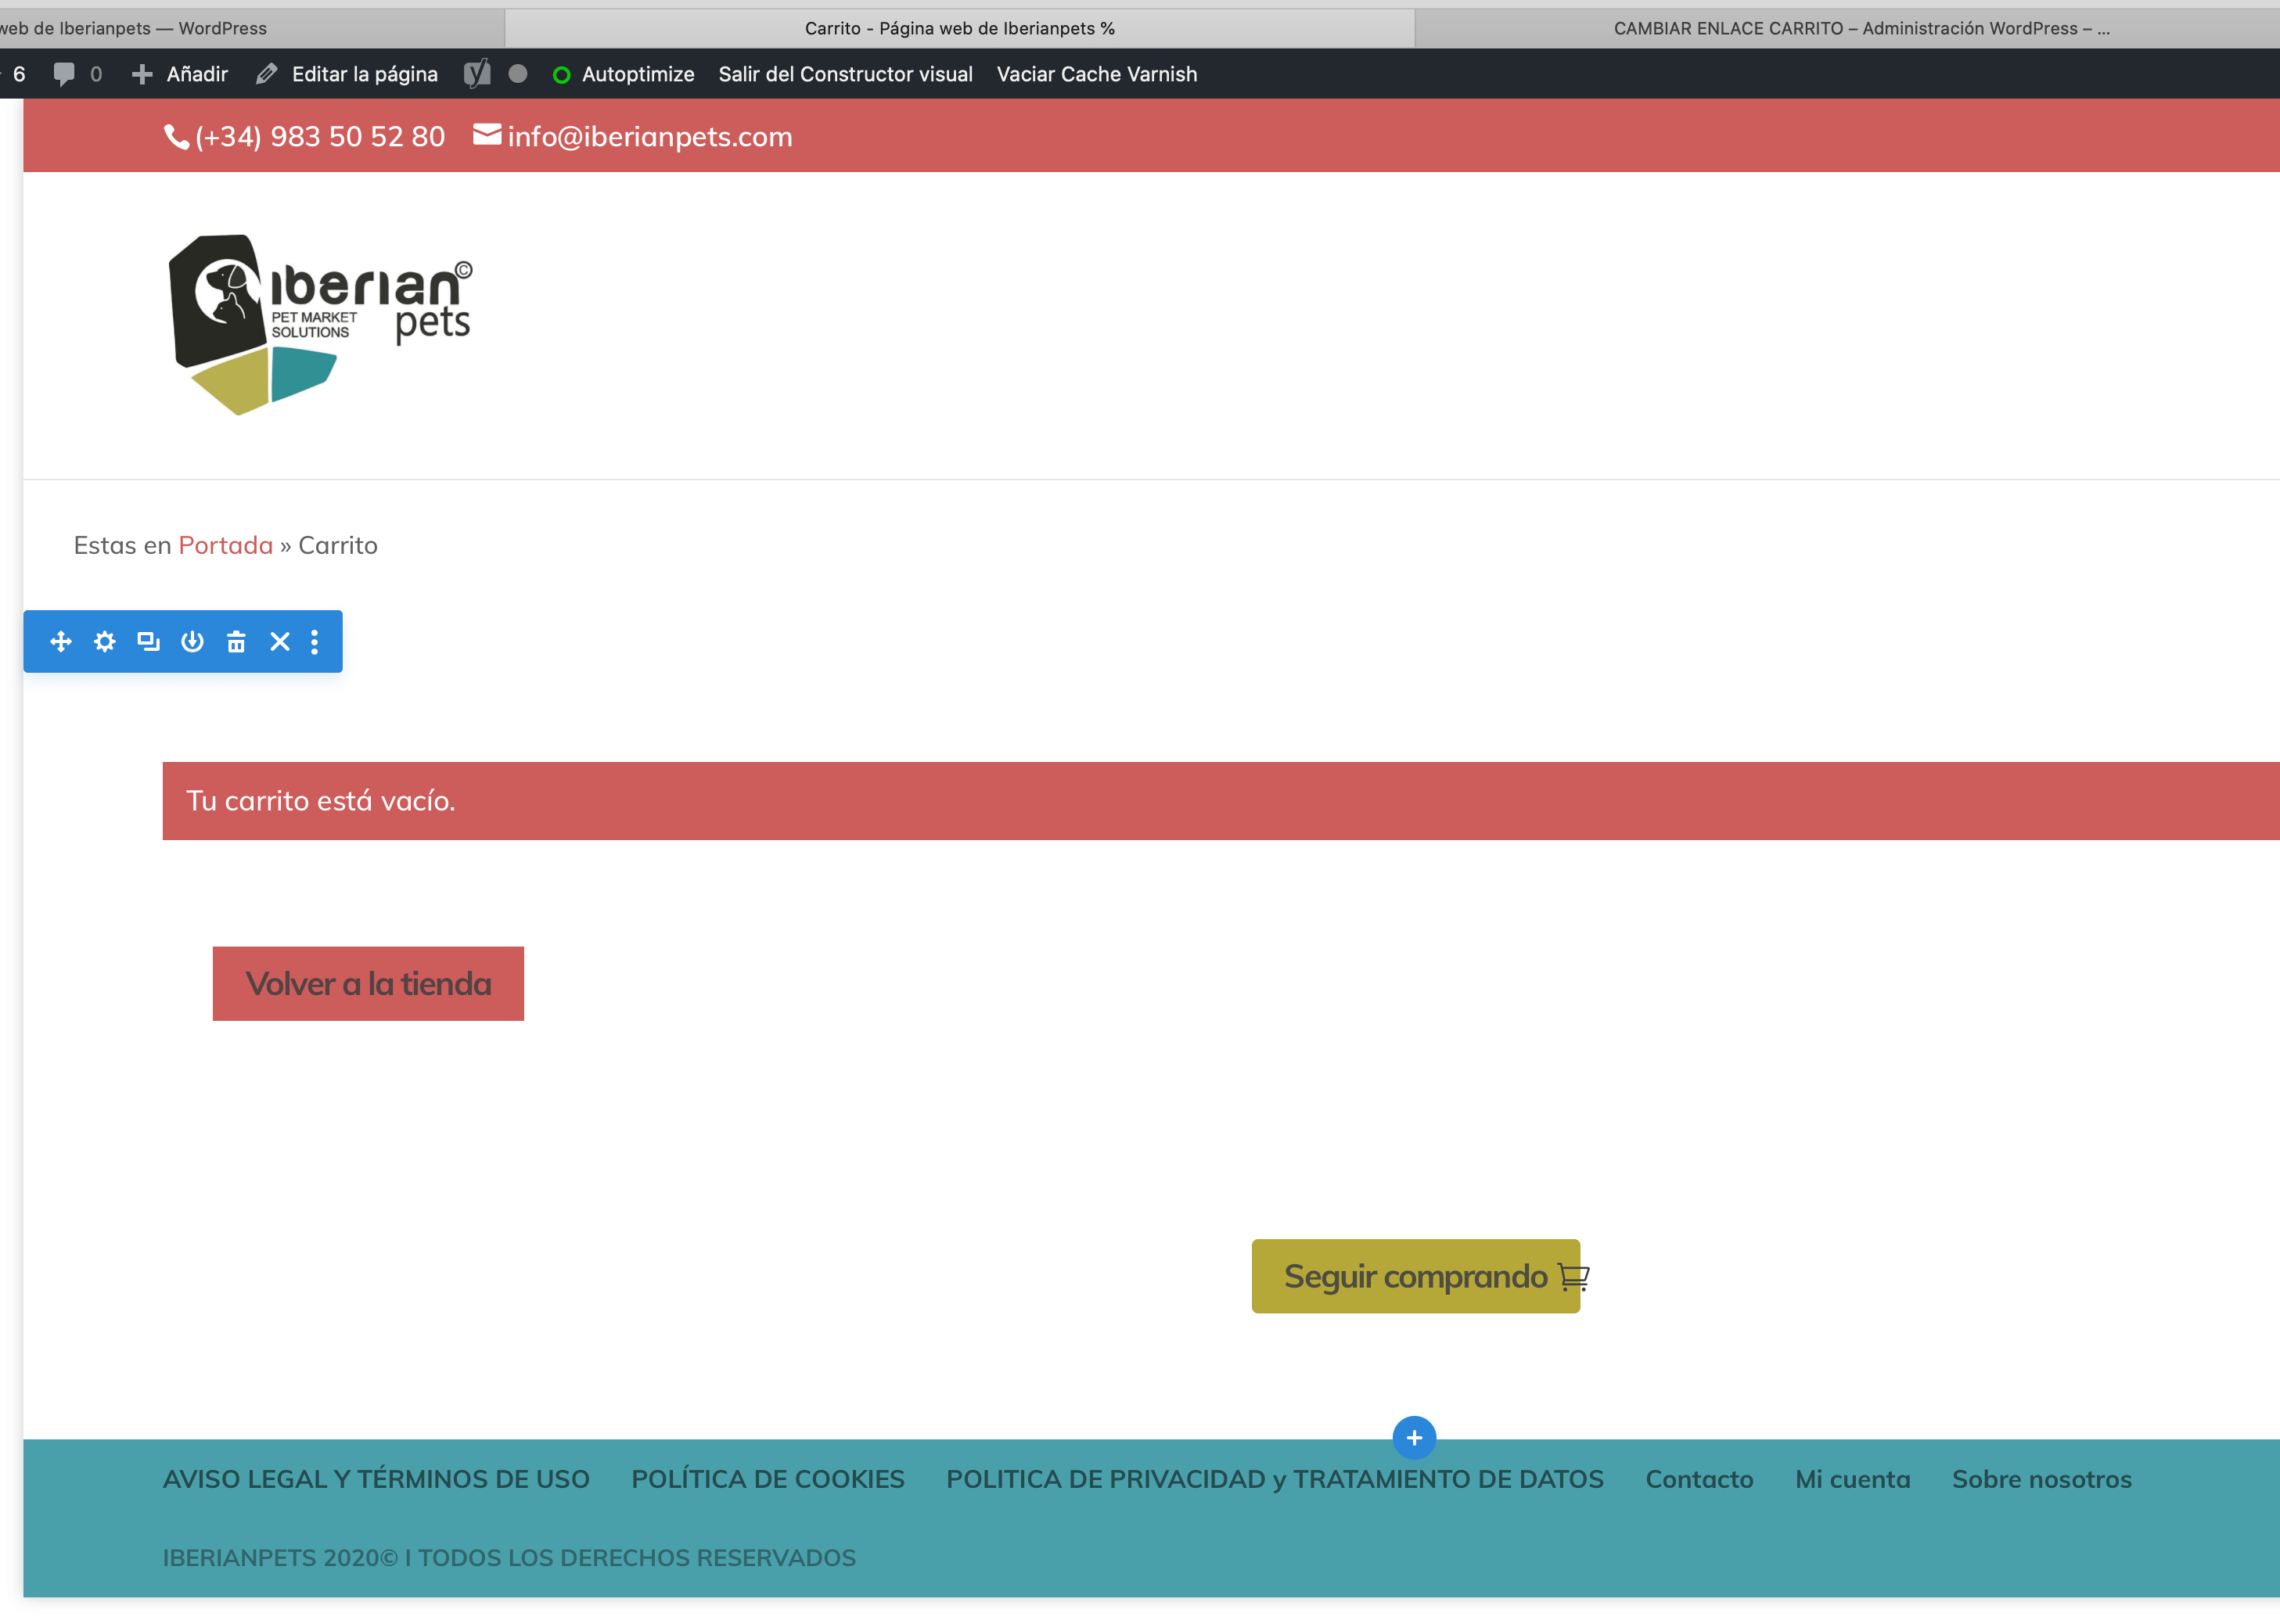
Task: Click the save section power icon
Action: click(x=192, y=641)
